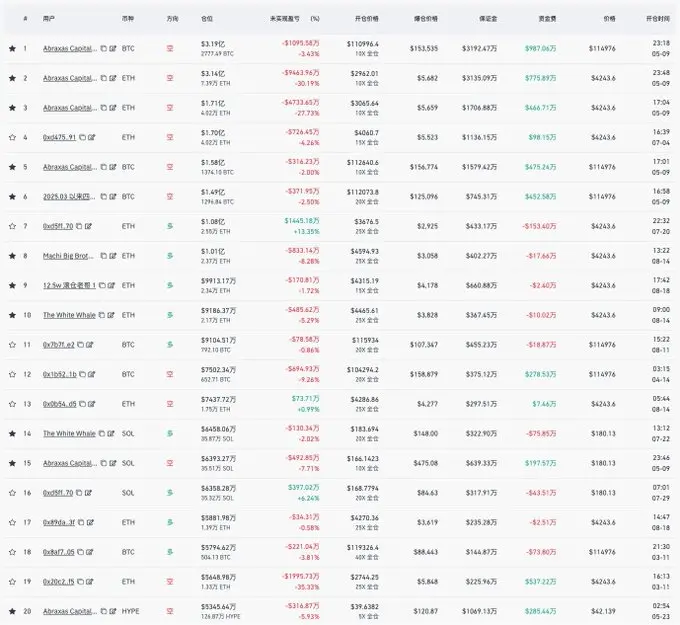The width and height of the screenshot is (680, 625).
Task: Edit note icon beside 0x89da..3f
Action: pyautogui.click(x=90, y=522)
